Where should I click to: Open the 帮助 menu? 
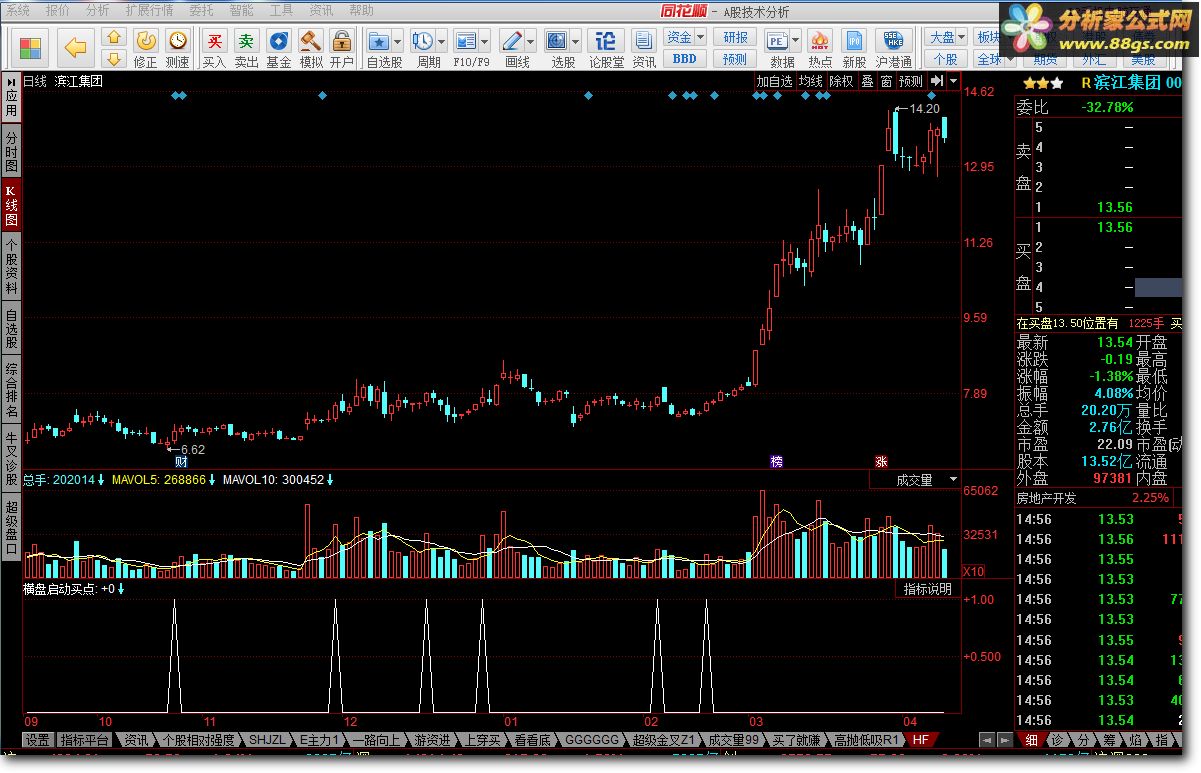click(x=361, y=10)
